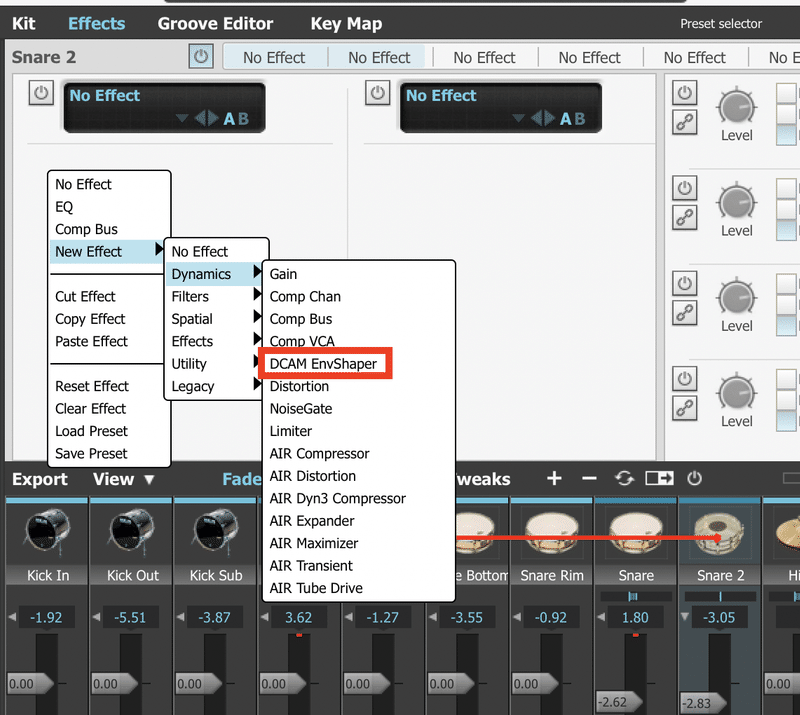The image size is (800, 715).
Task: Click Copy Effect in the context menu
Action: [90, 319]
